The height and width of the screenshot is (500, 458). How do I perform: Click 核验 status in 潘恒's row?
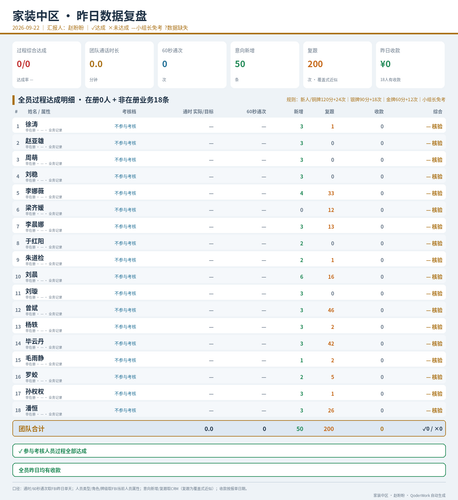(x=434, y=411)
